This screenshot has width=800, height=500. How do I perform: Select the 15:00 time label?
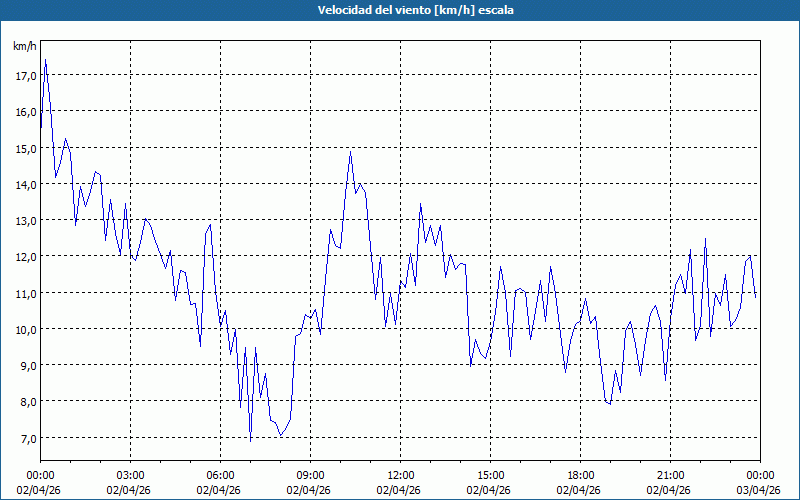490,474
